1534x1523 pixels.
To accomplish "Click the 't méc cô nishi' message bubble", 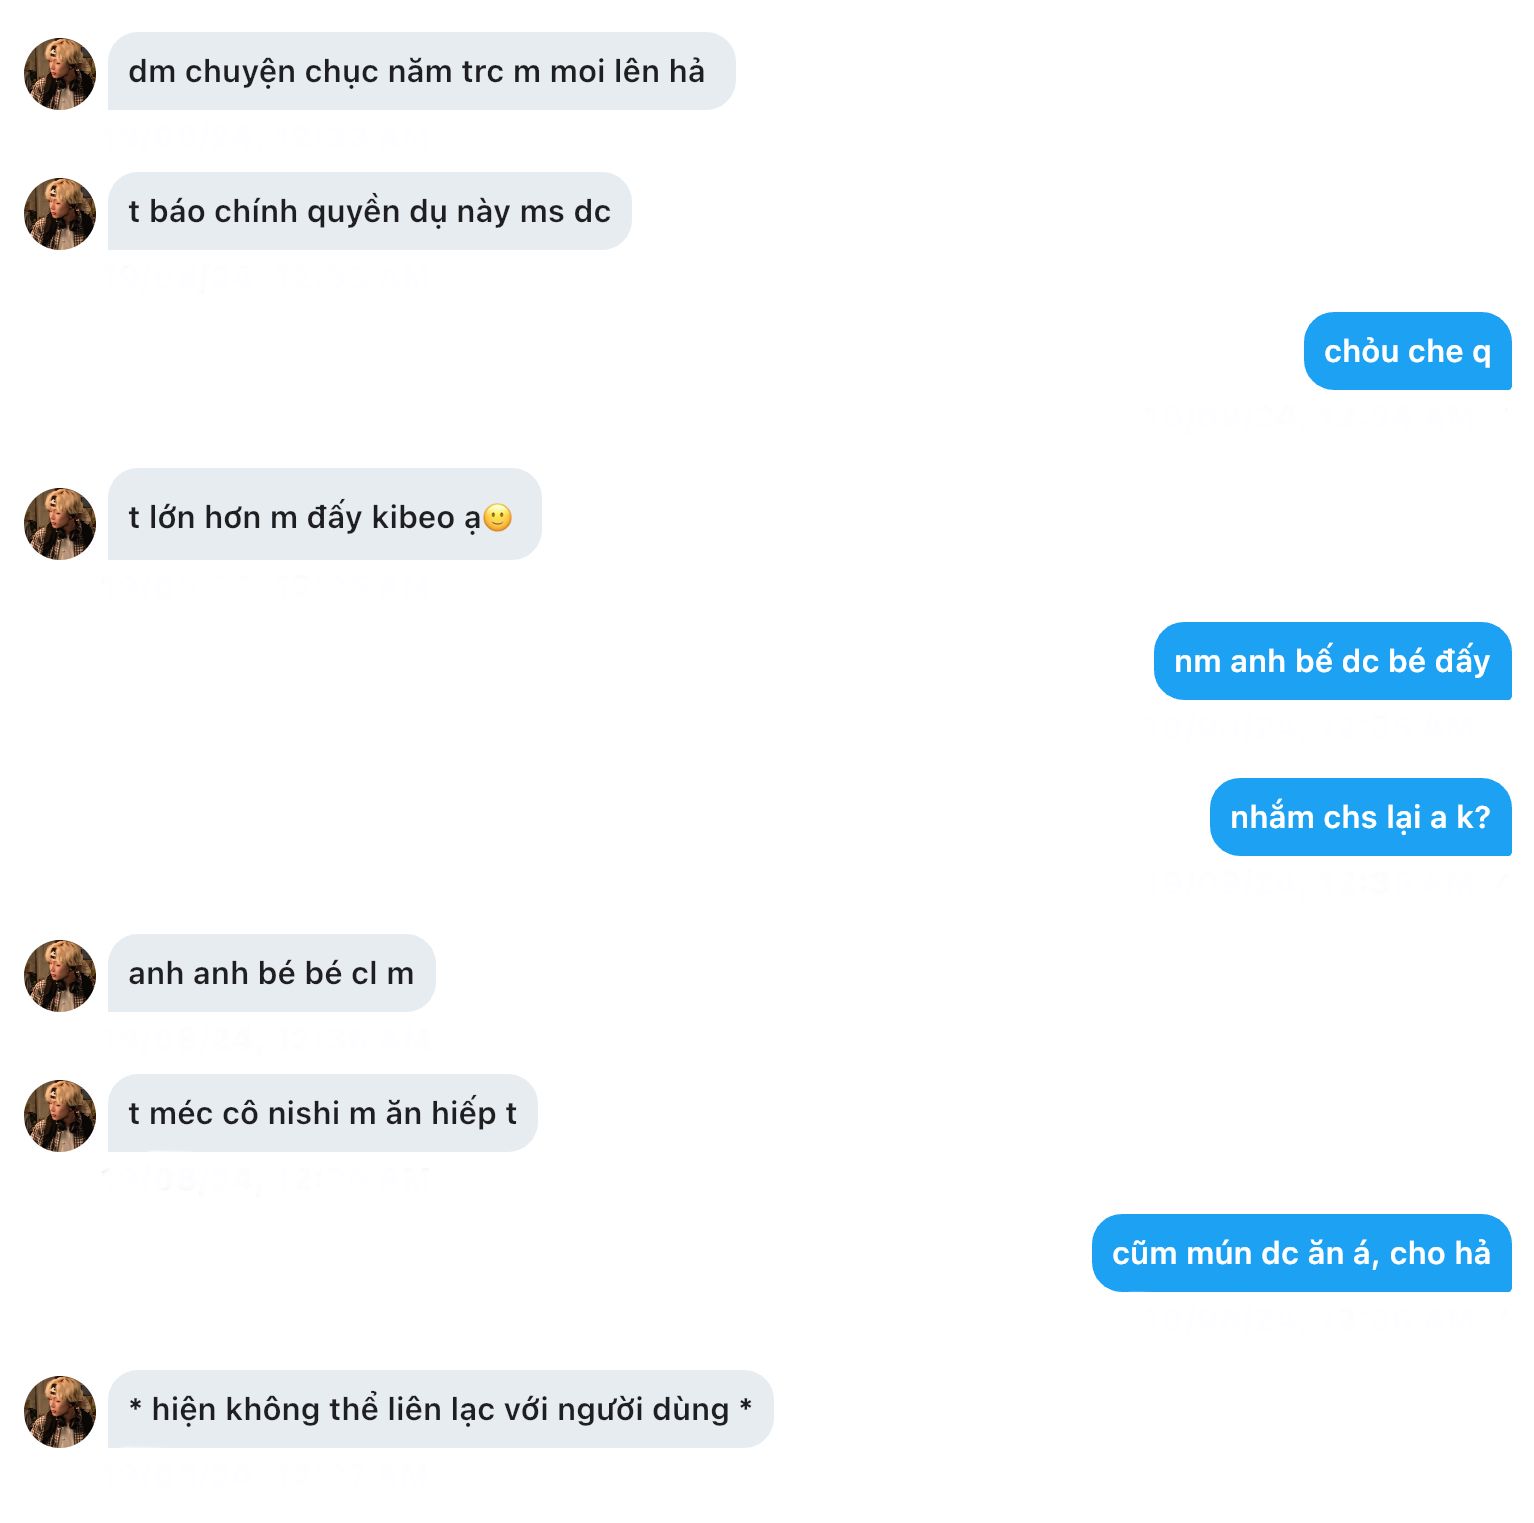I will (322, 1114).
